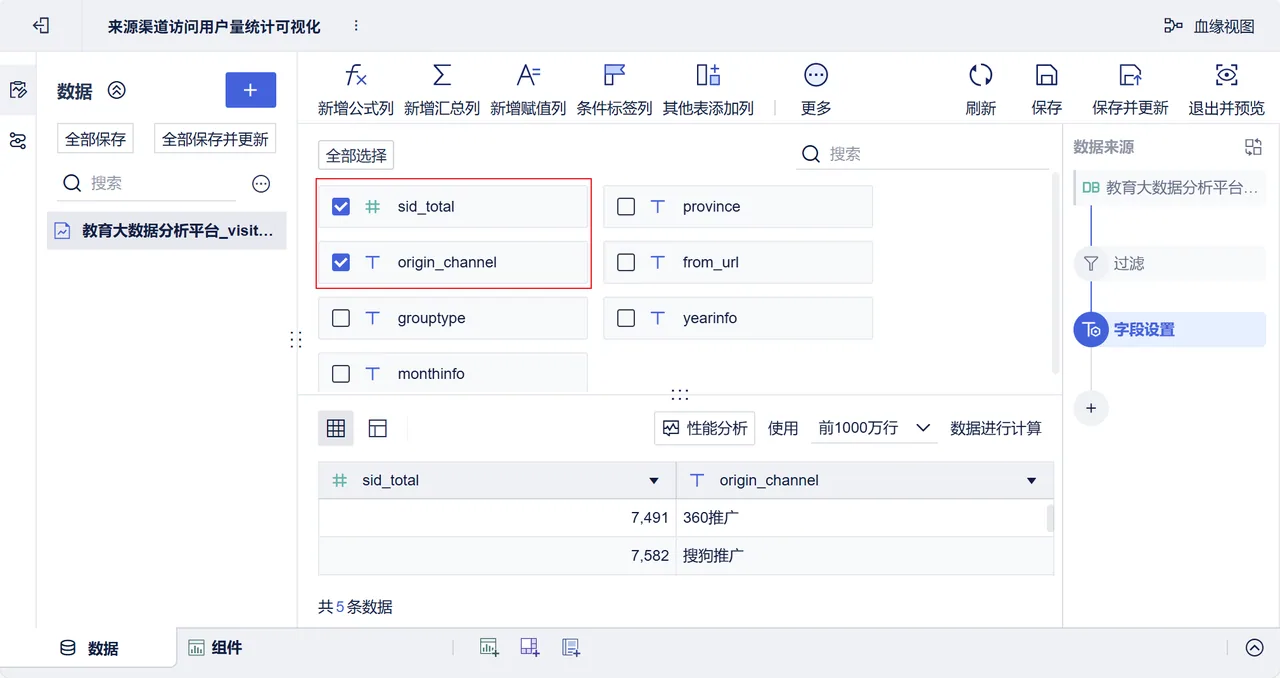Click the 保存 save icon

click(x=1046, y=76)
